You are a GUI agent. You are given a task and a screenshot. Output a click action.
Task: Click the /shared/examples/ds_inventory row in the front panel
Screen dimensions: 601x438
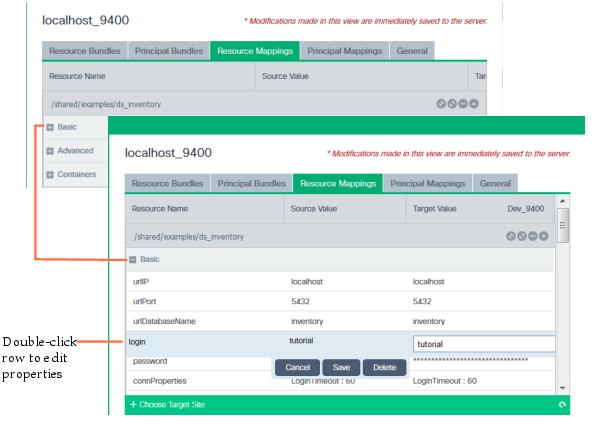click(340, 236)
